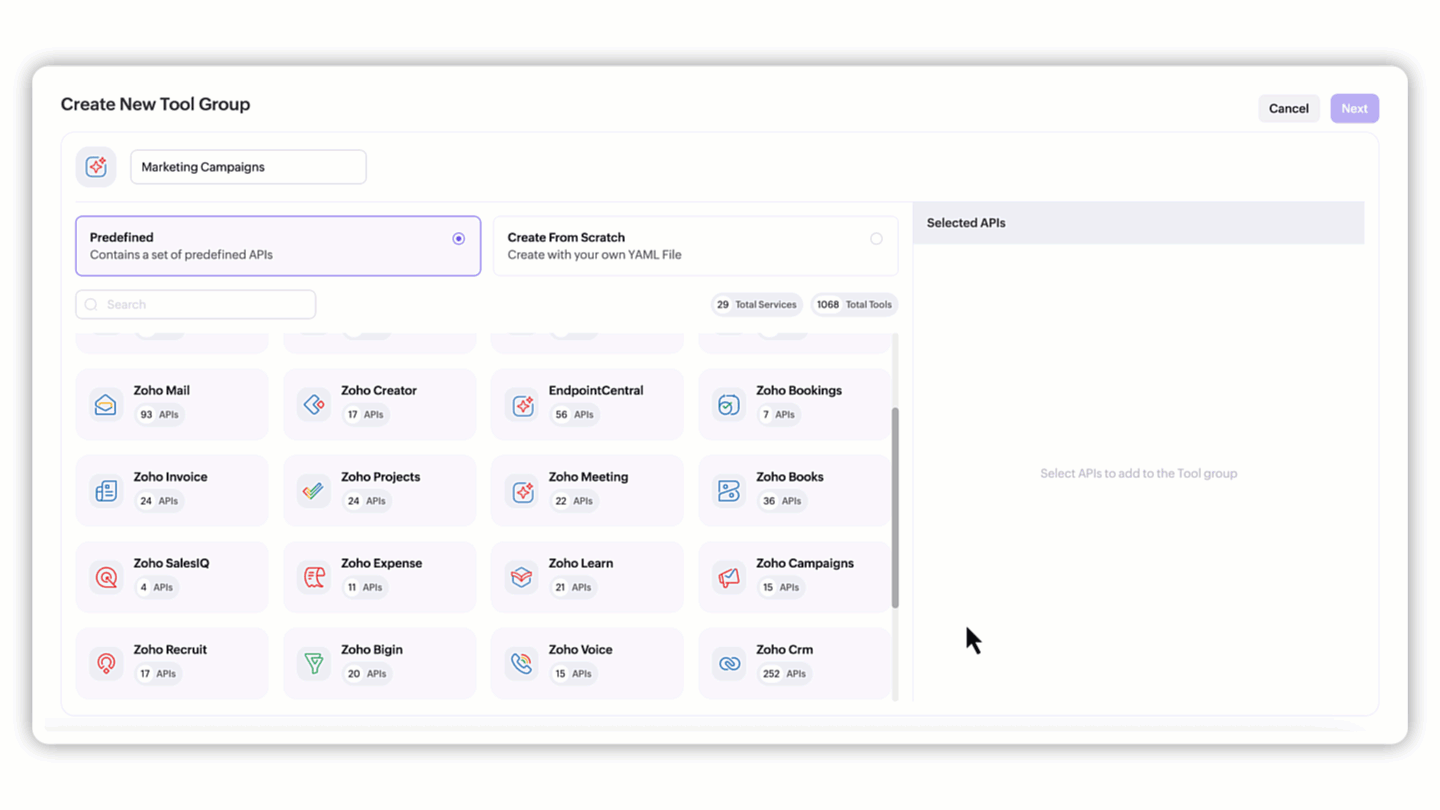Click the 15 APIs badge under Zoho Voice
Image resolution: width=1440 pixels, height=810 pixels.
pyautogui.click(x=573, y=673)
